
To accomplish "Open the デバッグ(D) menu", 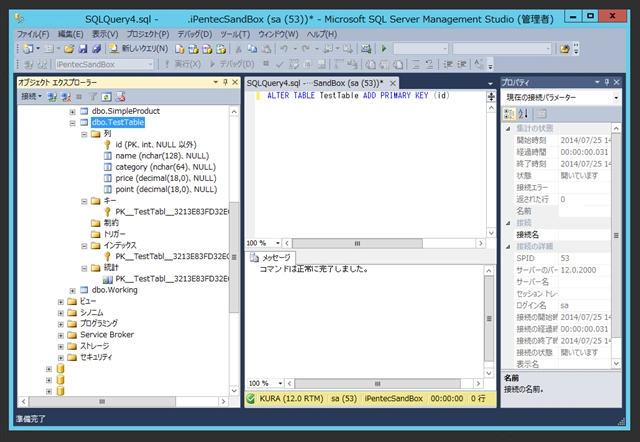I will tap(195, 34).
